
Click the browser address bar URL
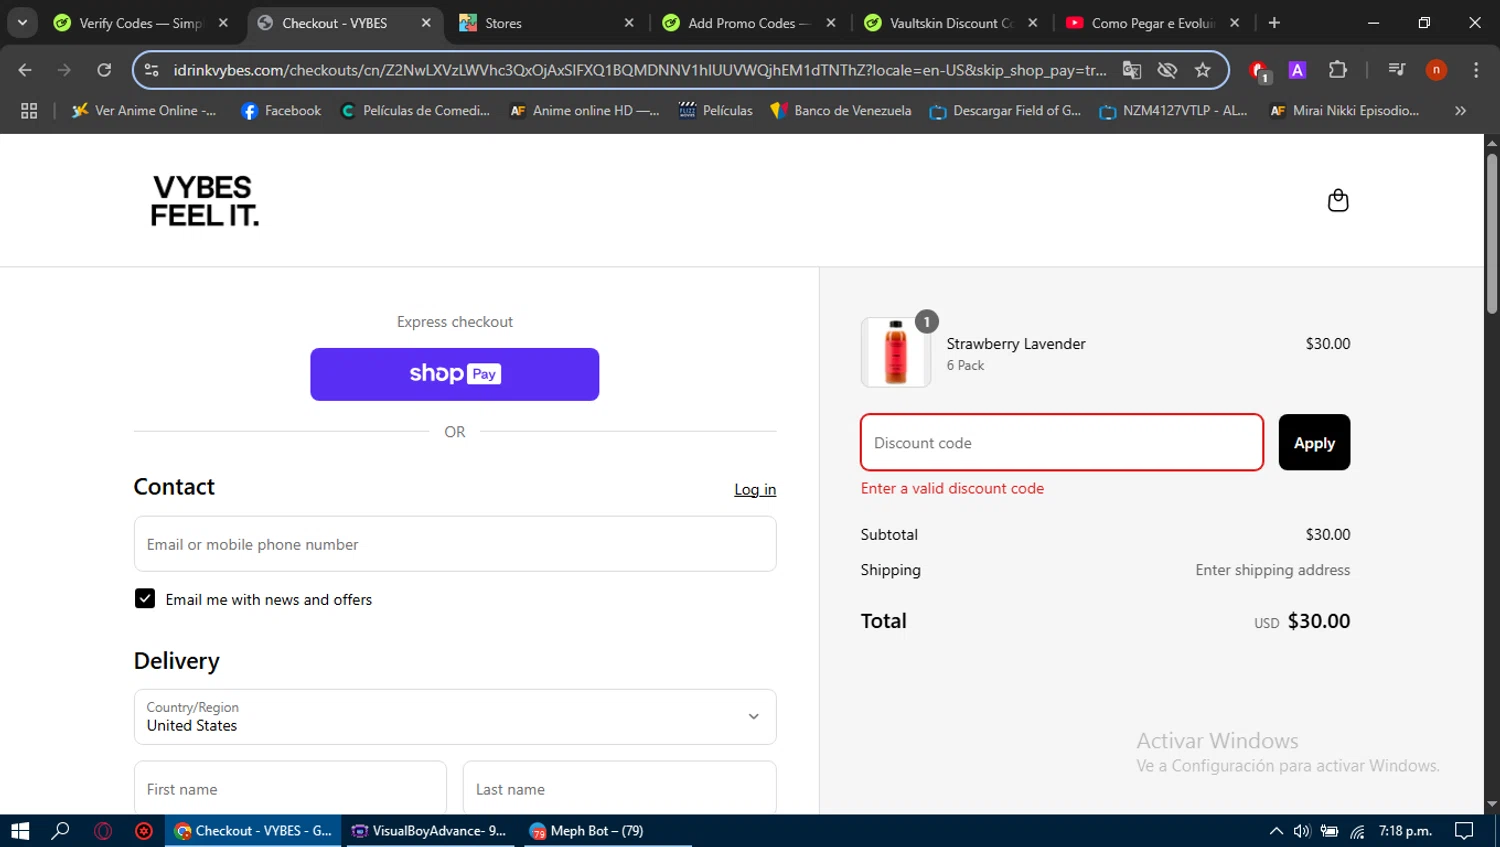click(640, 70)
